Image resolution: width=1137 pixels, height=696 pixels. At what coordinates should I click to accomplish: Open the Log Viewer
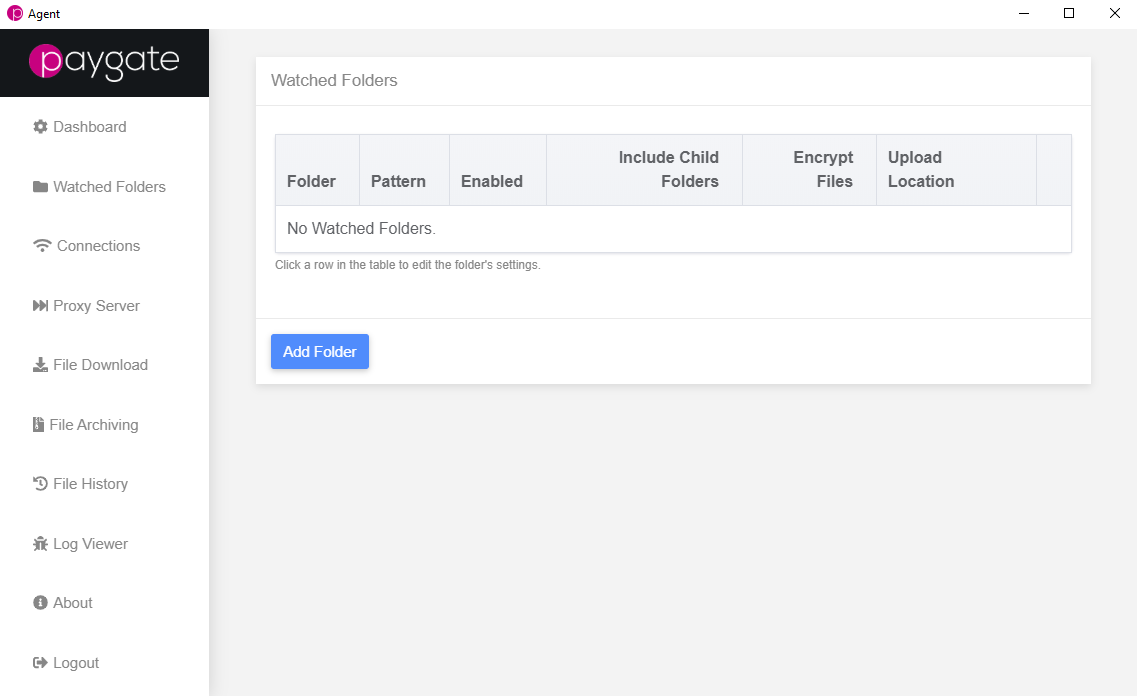(80, 544)
